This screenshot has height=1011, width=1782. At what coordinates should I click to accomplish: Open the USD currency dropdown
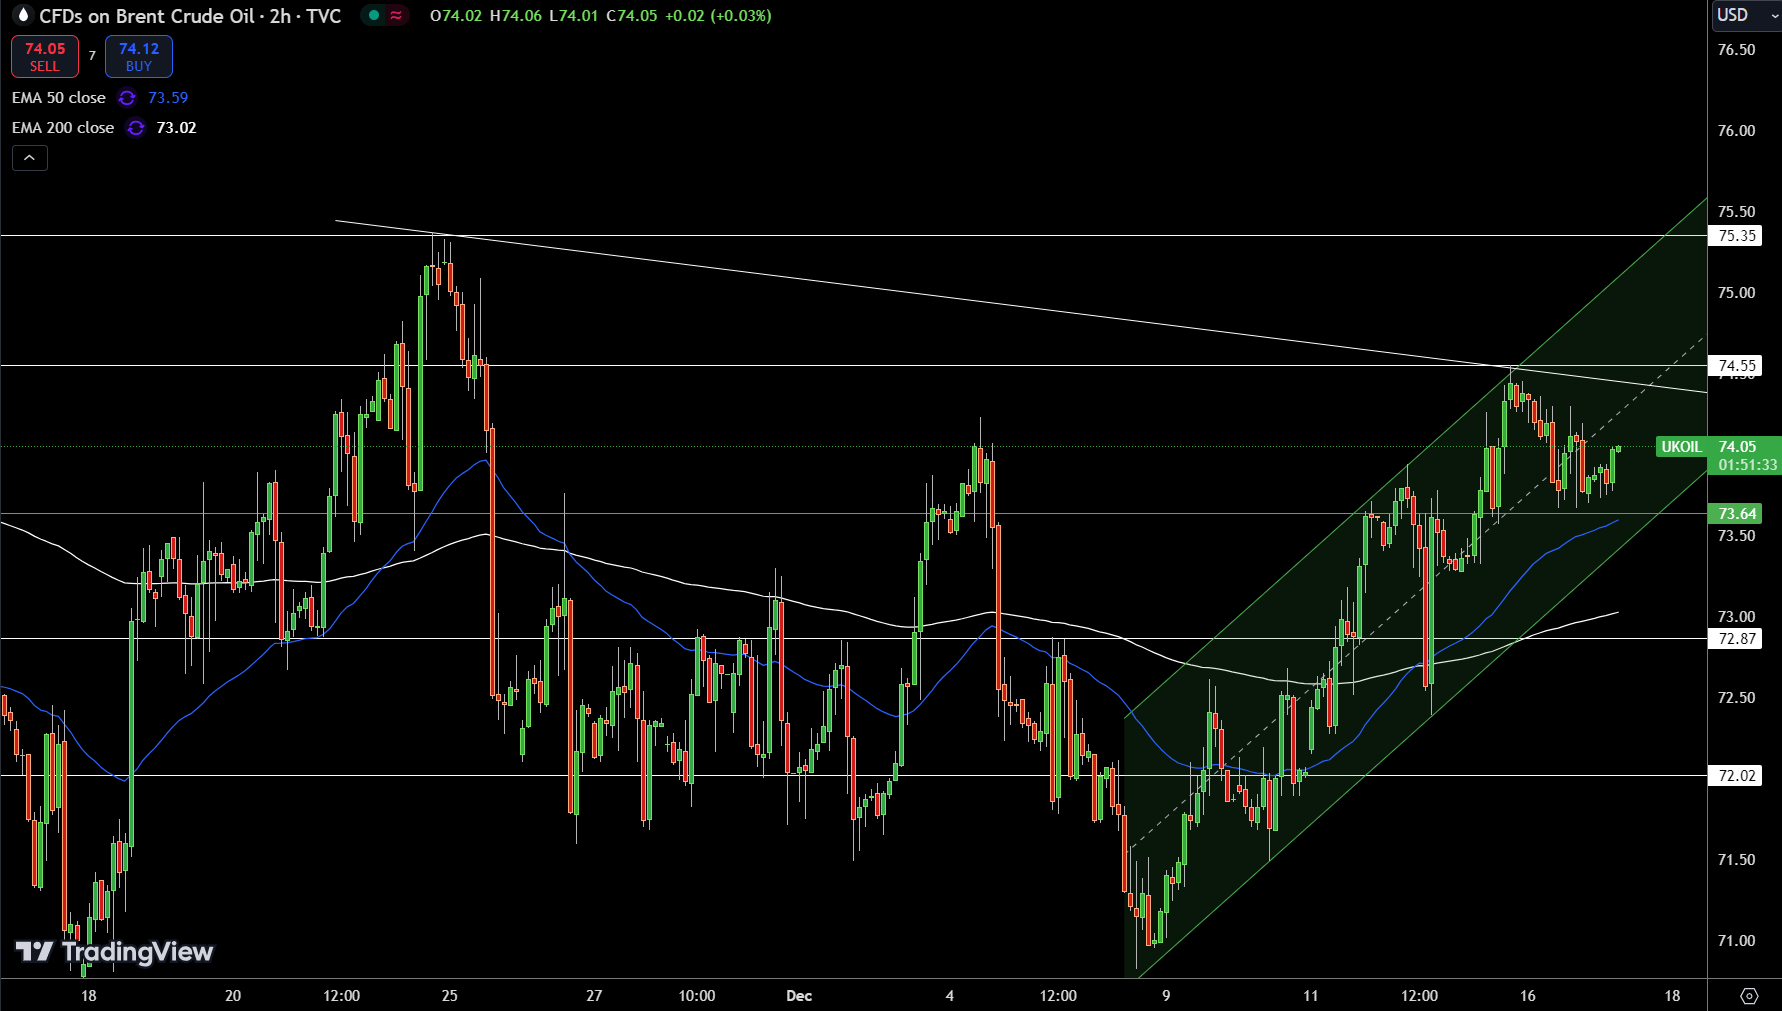1745,15
